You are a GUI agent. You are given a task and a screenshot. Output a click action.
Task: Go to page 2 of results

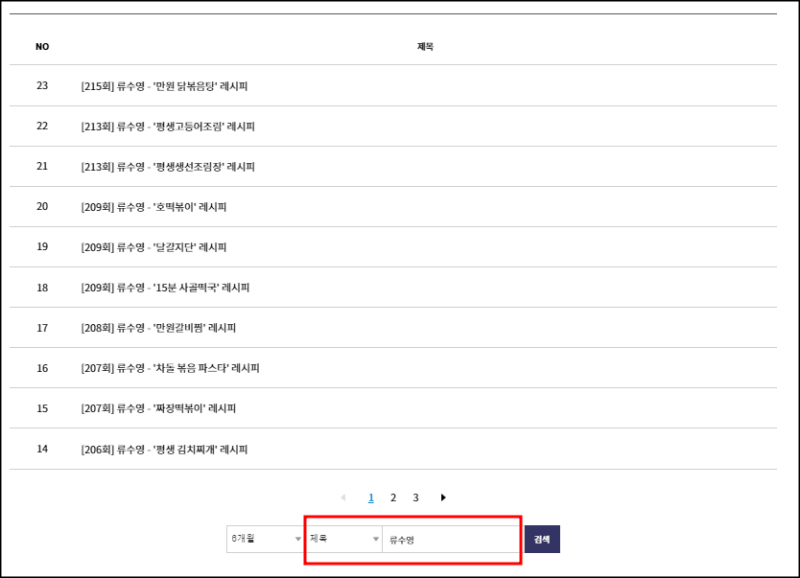[x=393, y=496]
